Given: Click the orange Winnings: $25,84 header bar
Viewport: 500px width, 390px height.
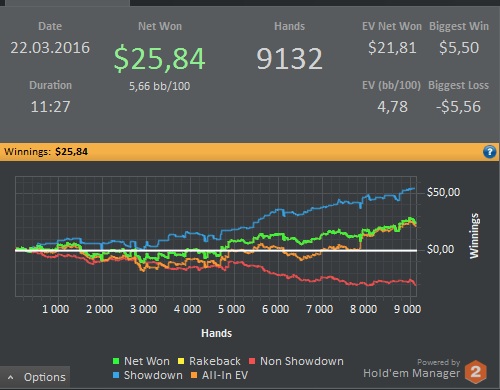Looking at the screenshot, I should click(x=249, y=152).
